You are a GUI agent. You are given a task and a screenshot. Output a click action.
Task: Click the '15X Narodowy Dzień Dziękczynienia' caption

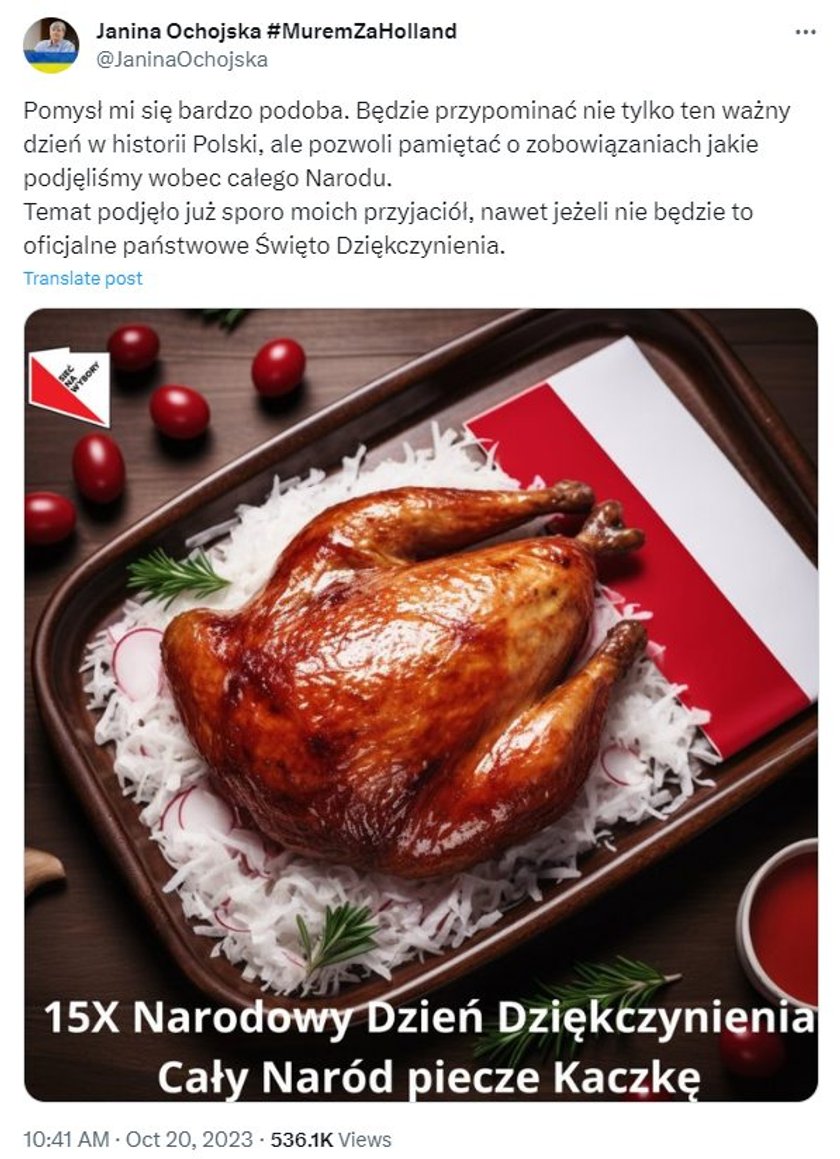[430, 1019]
